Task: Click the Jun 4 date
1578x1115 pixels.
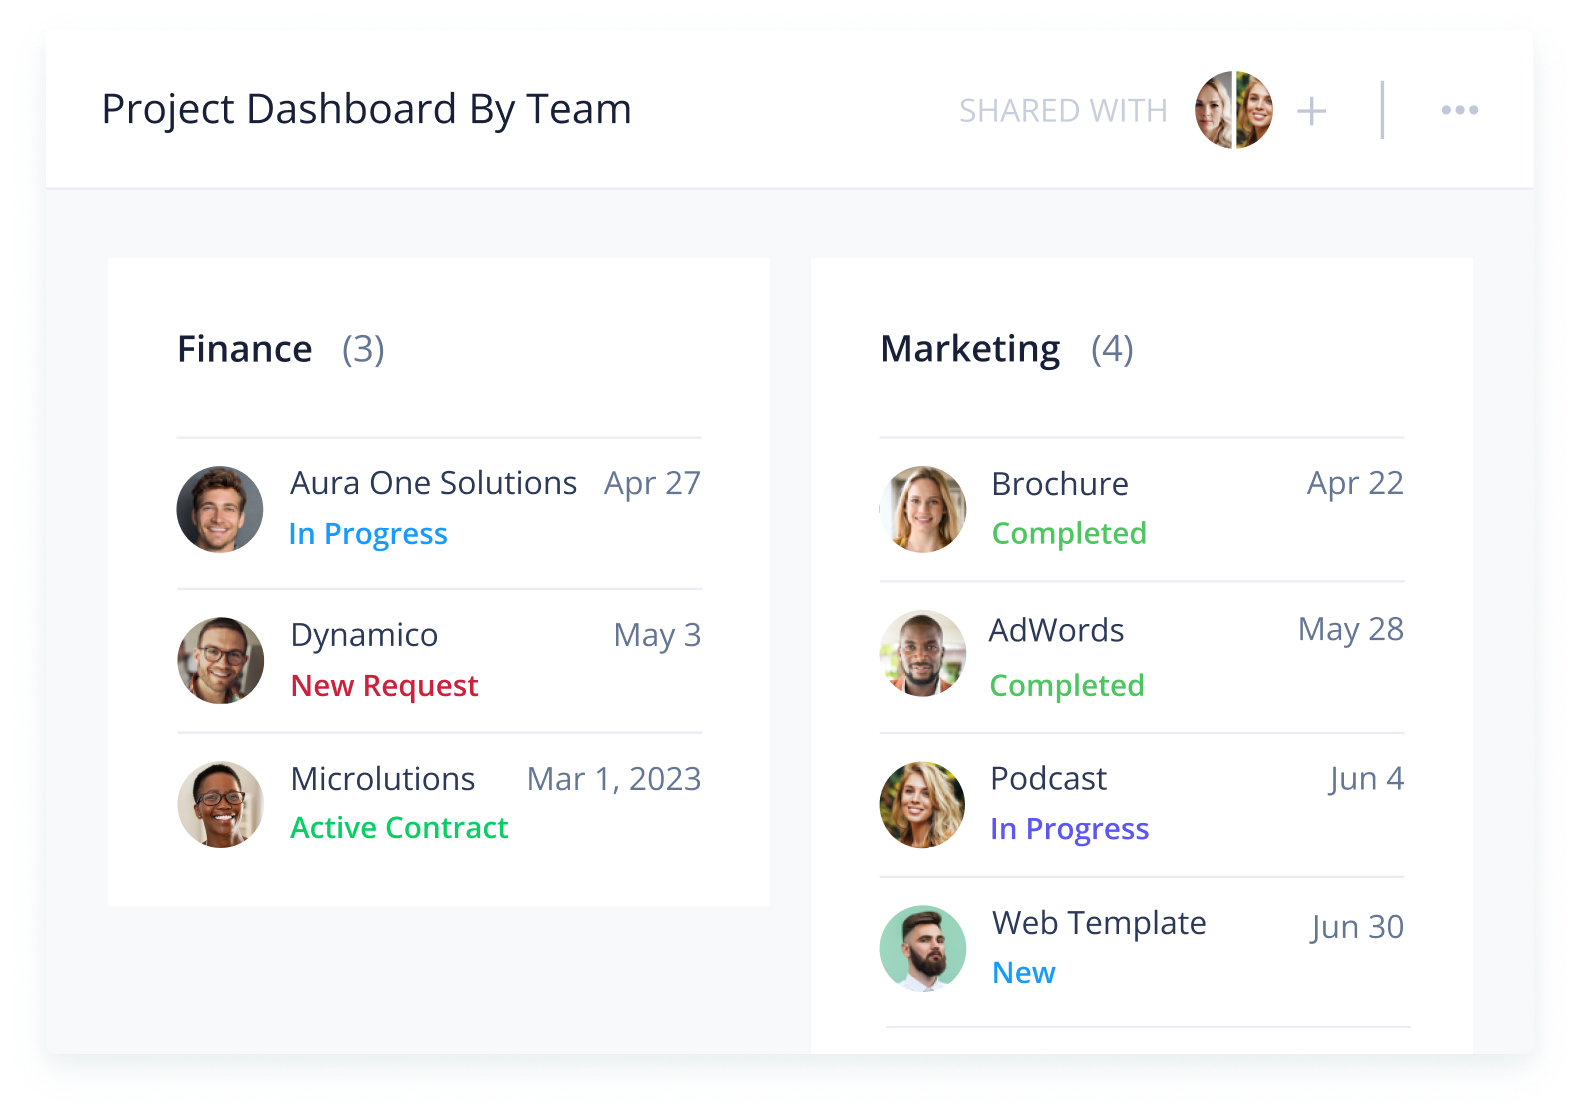Action: 1366,779
